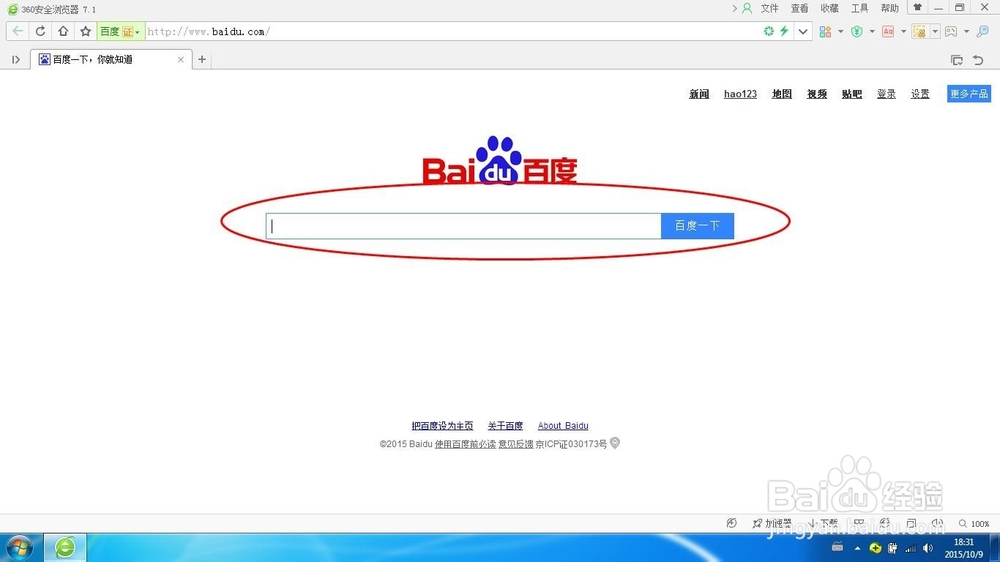Open the 意见反馈 link
The image size is (1000, 562).
[x=516, y=444]
